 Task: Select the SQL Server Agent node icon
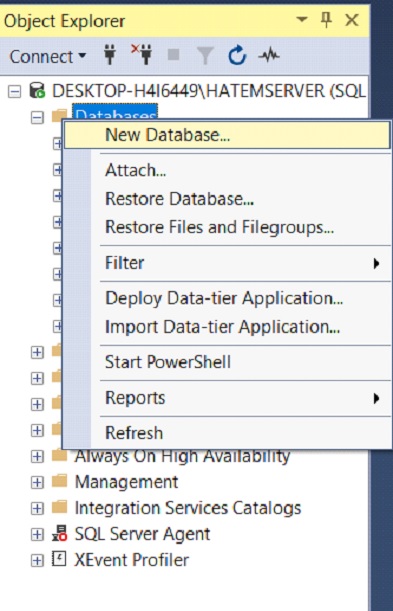60,533
